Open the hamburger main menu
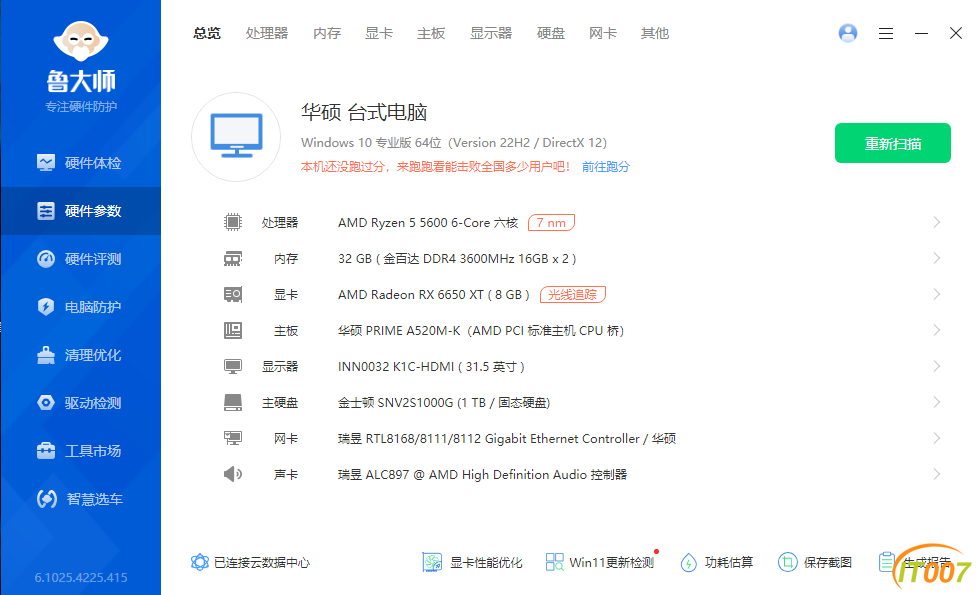Screen dimensions: 977x595 coord(885,34)
